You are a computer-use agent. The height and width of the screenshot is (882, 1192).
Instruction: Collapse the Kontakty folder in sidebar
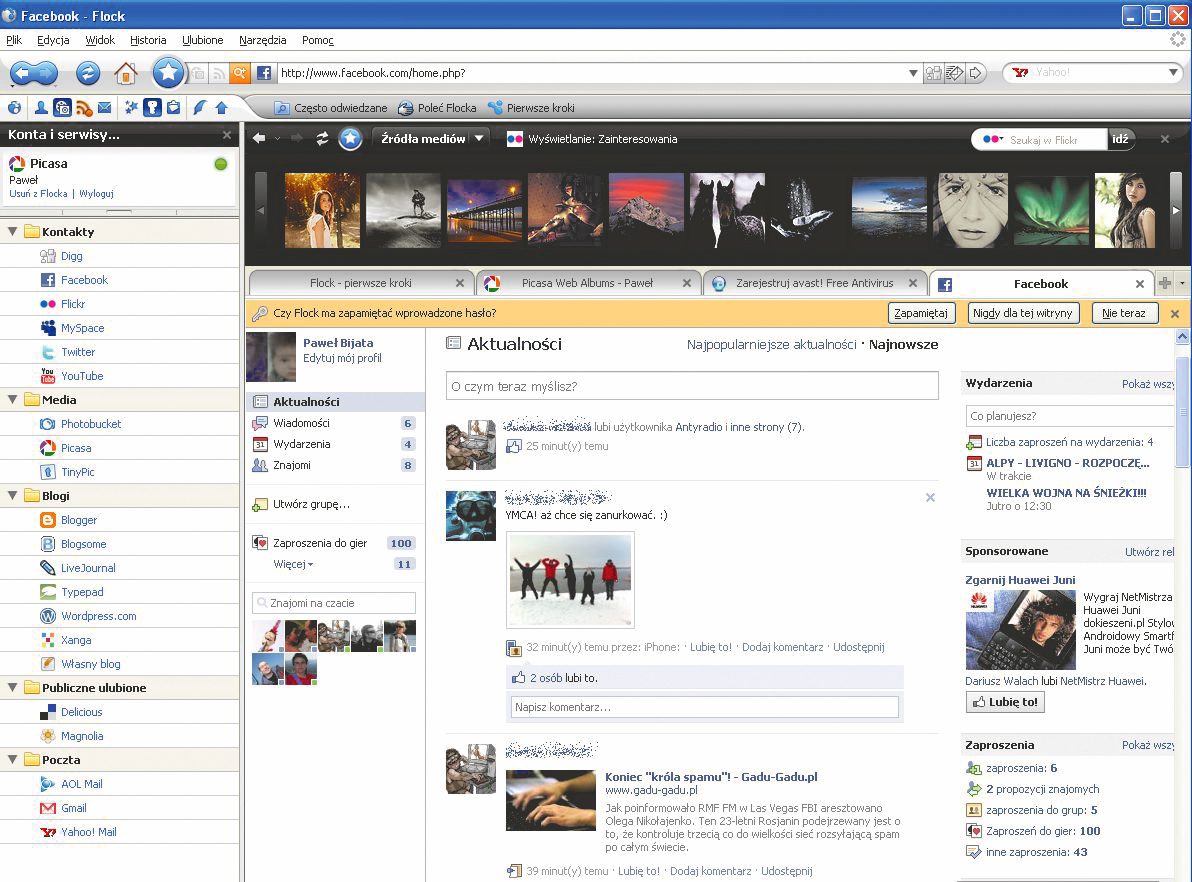[x=14, y=232]
